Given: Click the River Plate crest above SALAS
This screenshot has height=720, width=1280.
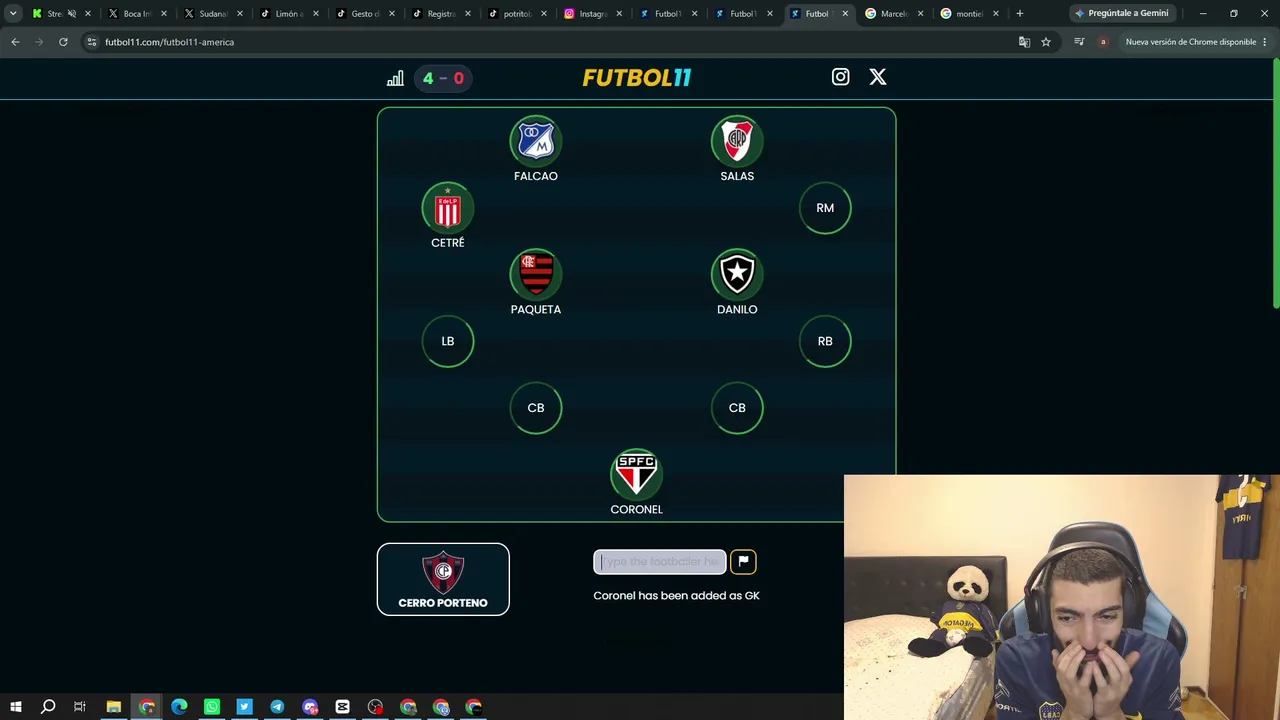Looking at the screenshot, I should [737, 141].
